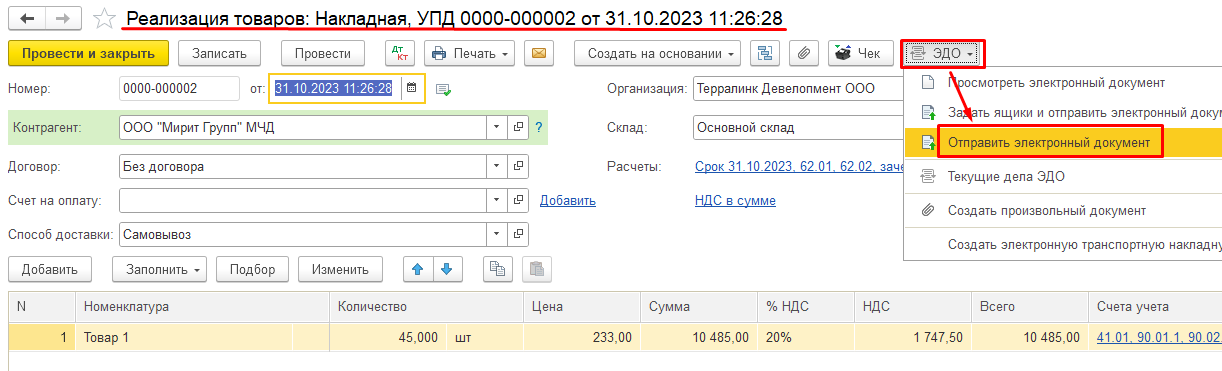Open Контрагент card with the open-form icon
The height and width of the screenshot is (371, 1222).
pos(519,127)
